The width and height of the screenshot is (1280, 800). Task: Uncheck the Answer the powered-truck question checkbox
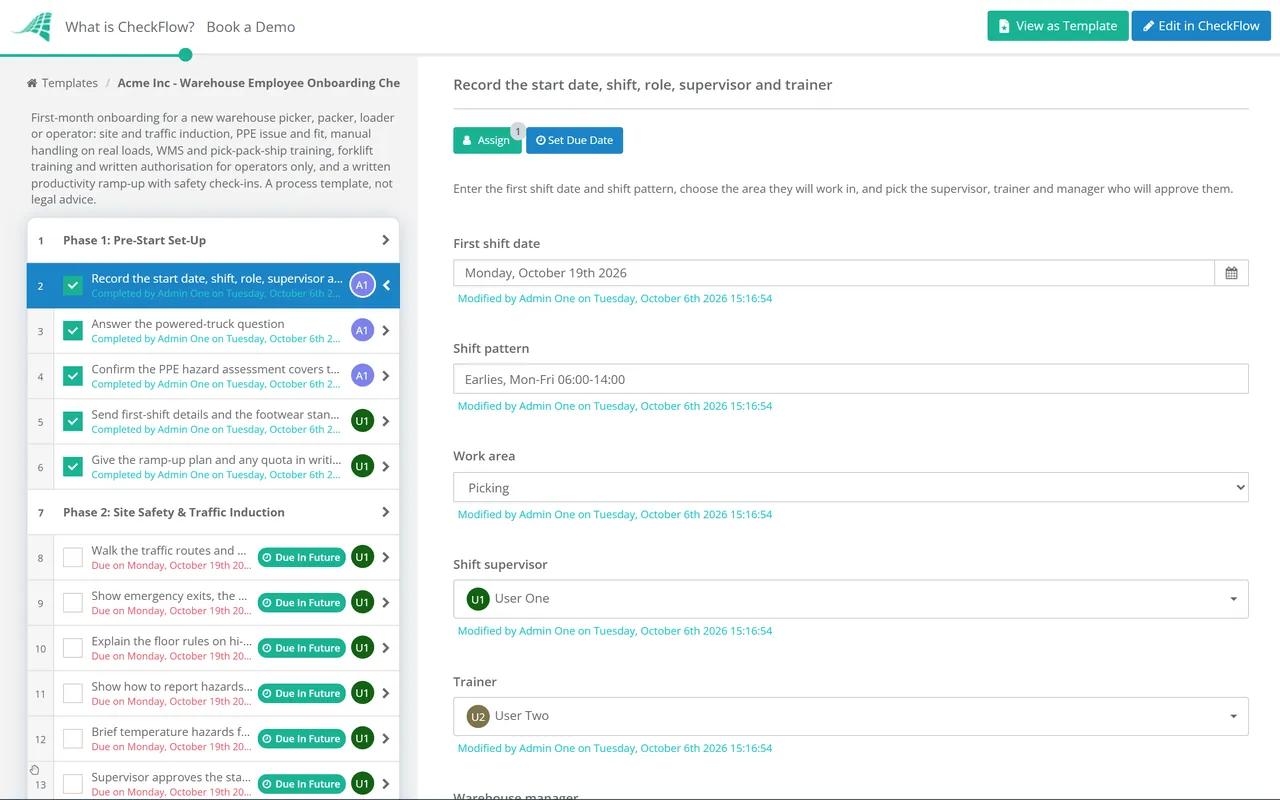pos(73,330)
